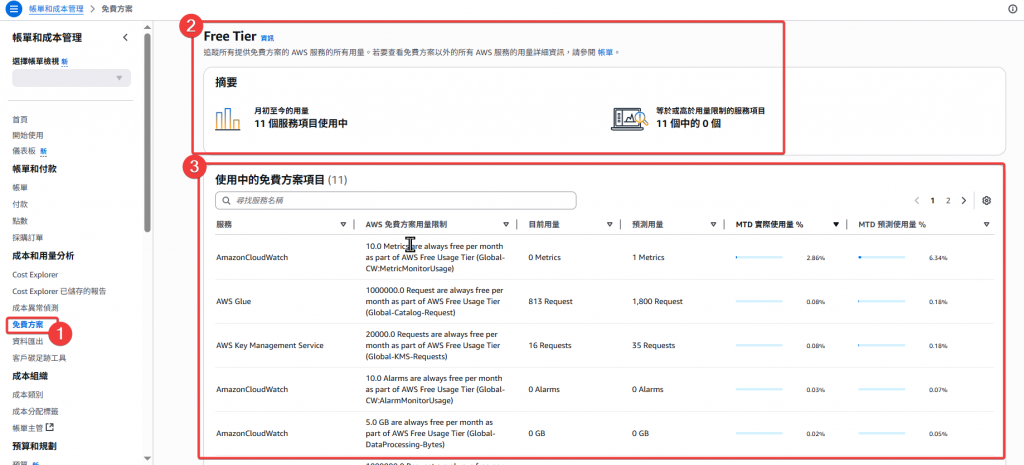
Task: Click the 813 Request current usage
Action: (551, 302)
